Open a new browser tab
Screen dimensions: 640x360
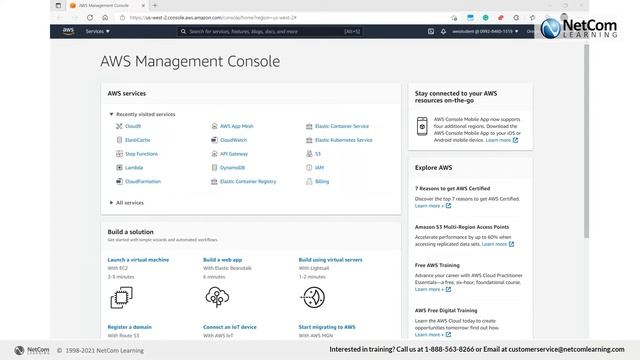(x=155, y=6)
